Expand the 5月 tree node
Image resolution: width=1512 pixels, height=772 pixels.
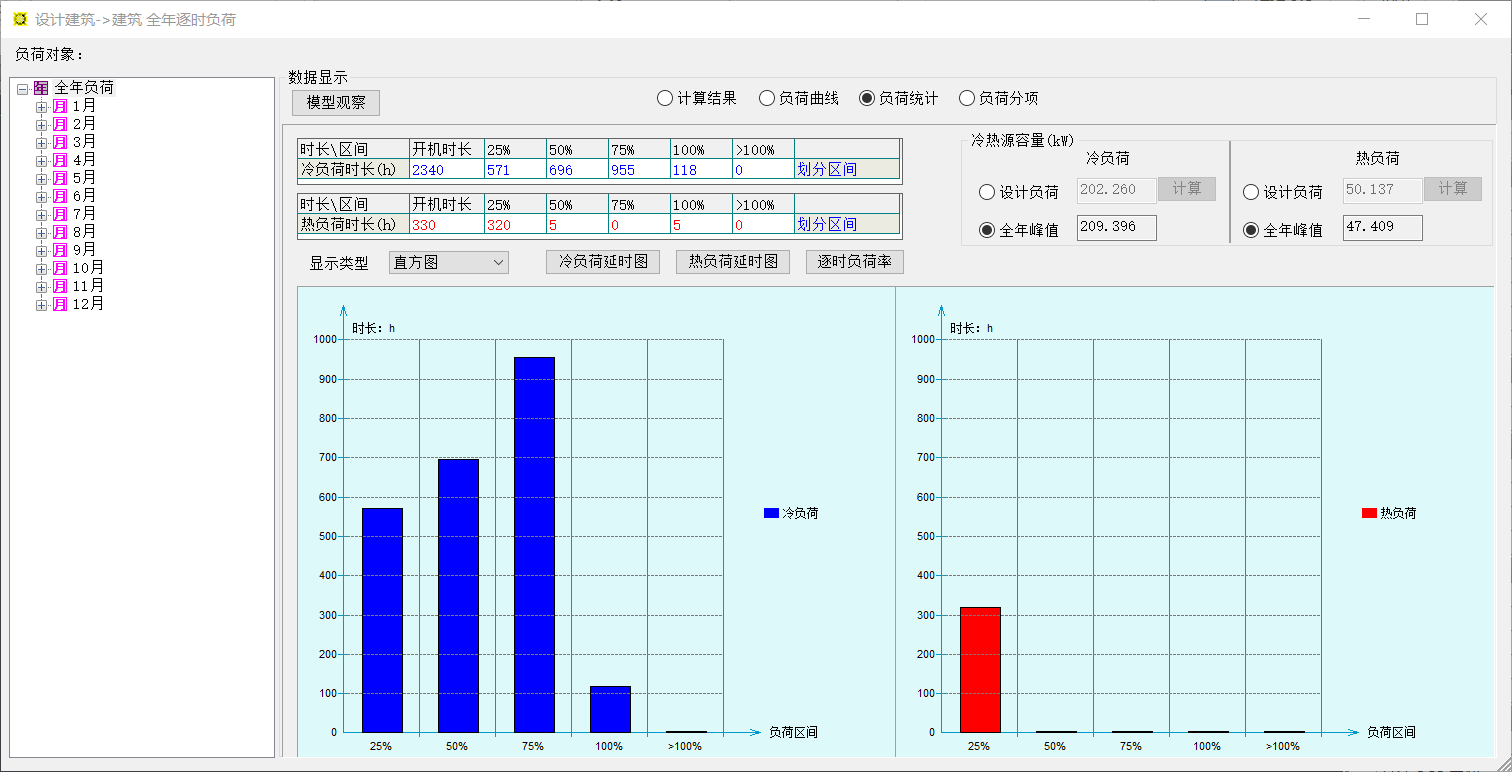coord(41,178)
